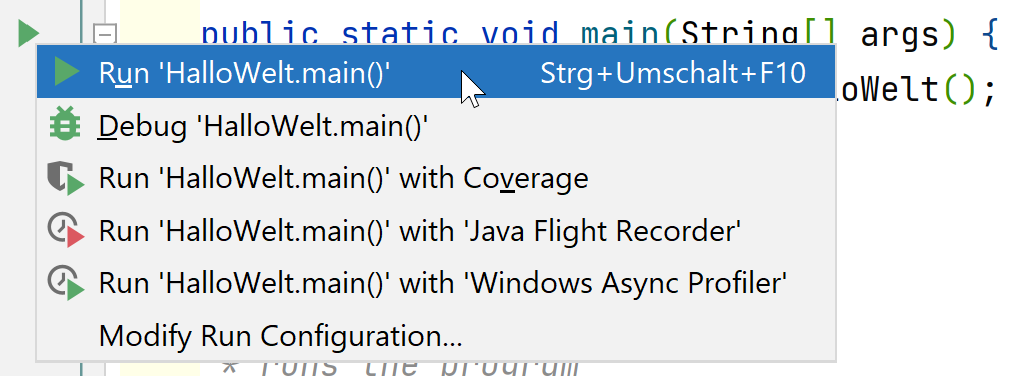Run with 'Java Flight Recorder' option
The width and height of the screenshot is (1033, 376).
[420, 231]
